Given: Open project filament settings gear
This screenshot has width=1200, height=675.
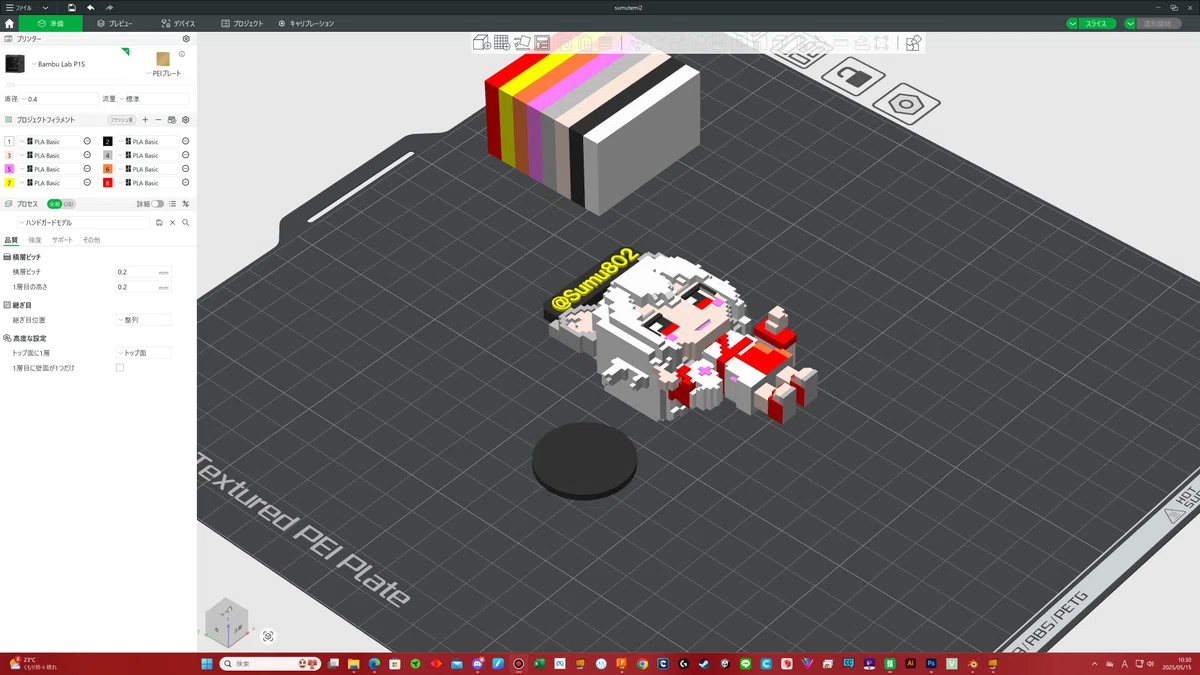Looking at the screenshot, I should 185,120.
